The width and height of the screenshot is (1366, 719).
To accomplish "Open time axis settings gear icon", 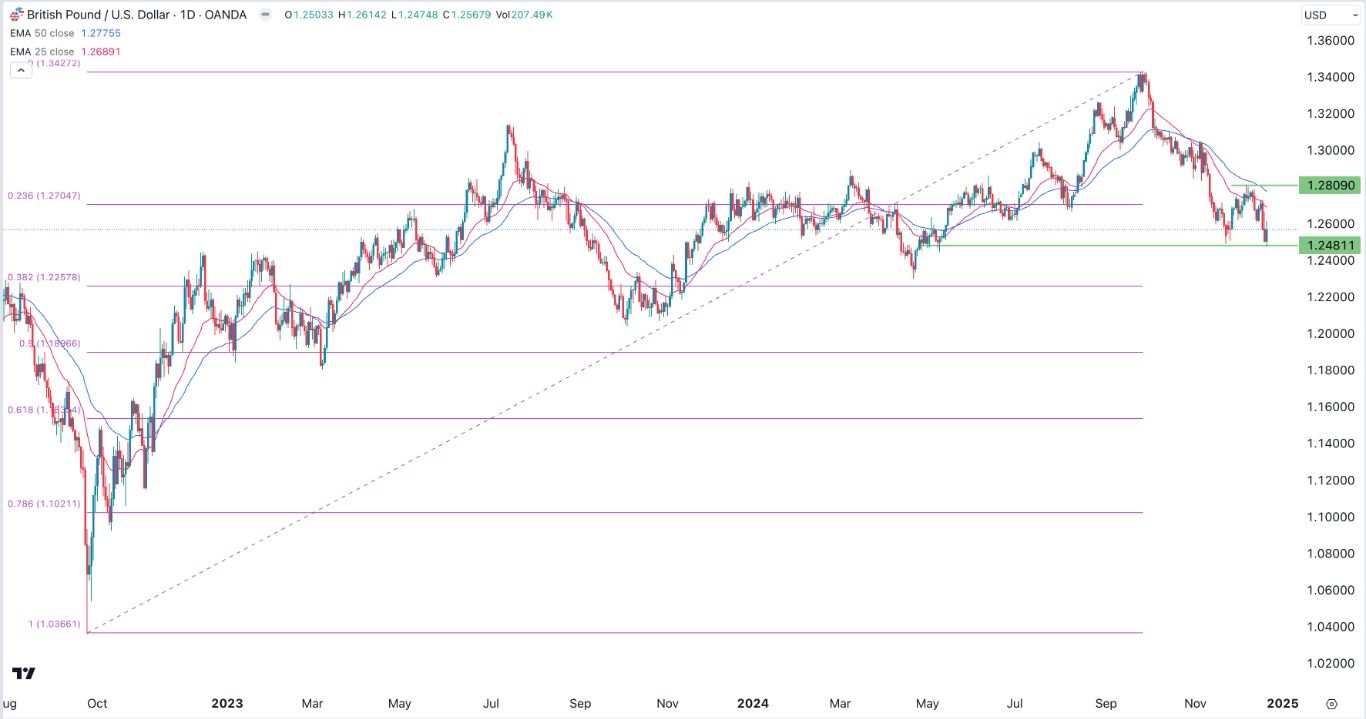I will 1332,703.
